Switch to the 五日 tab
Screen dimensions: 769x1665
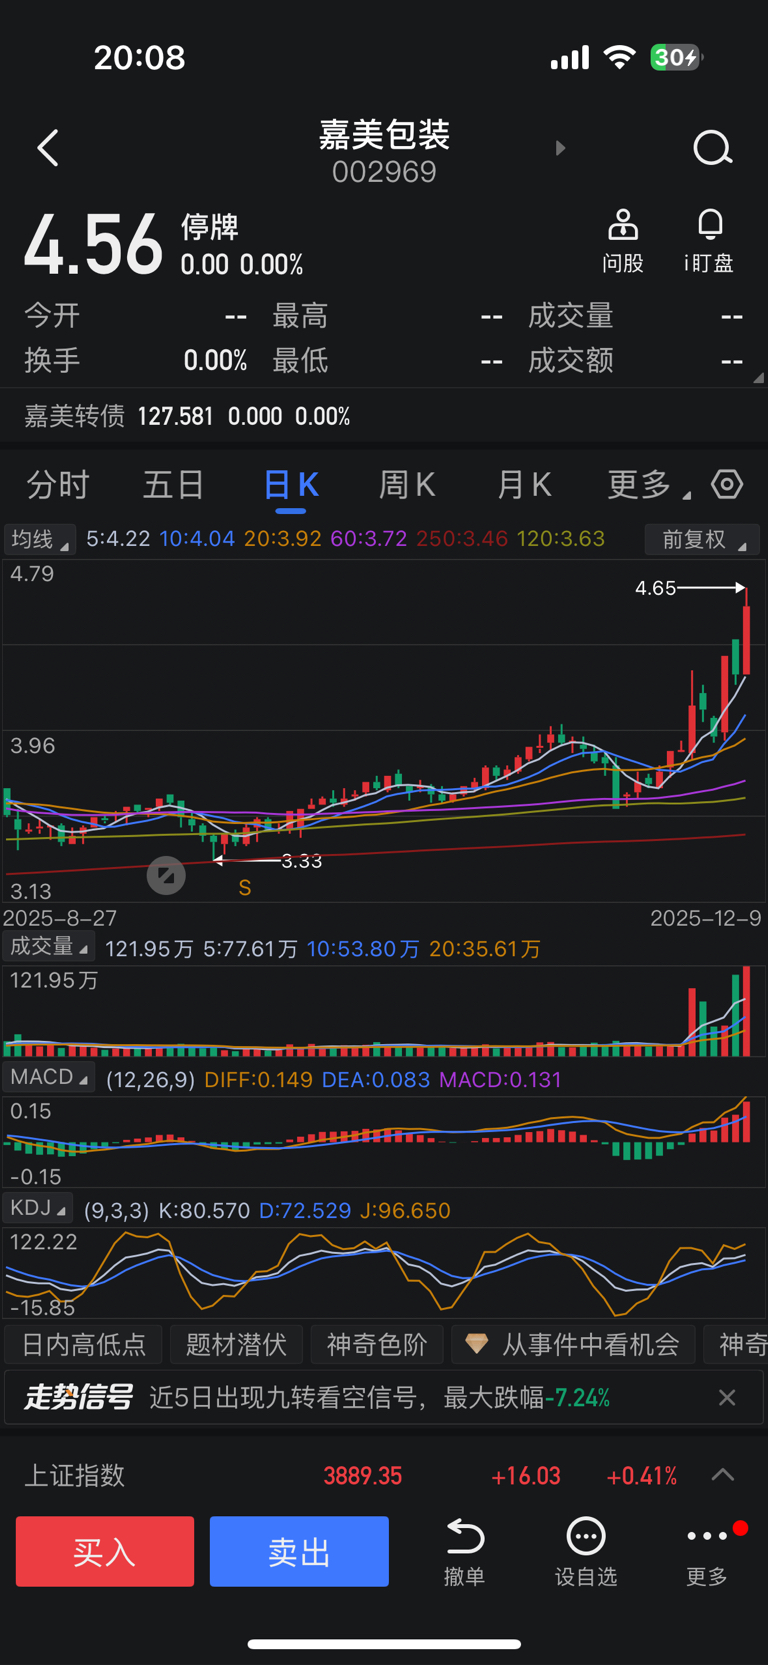[x=174, y=484]
